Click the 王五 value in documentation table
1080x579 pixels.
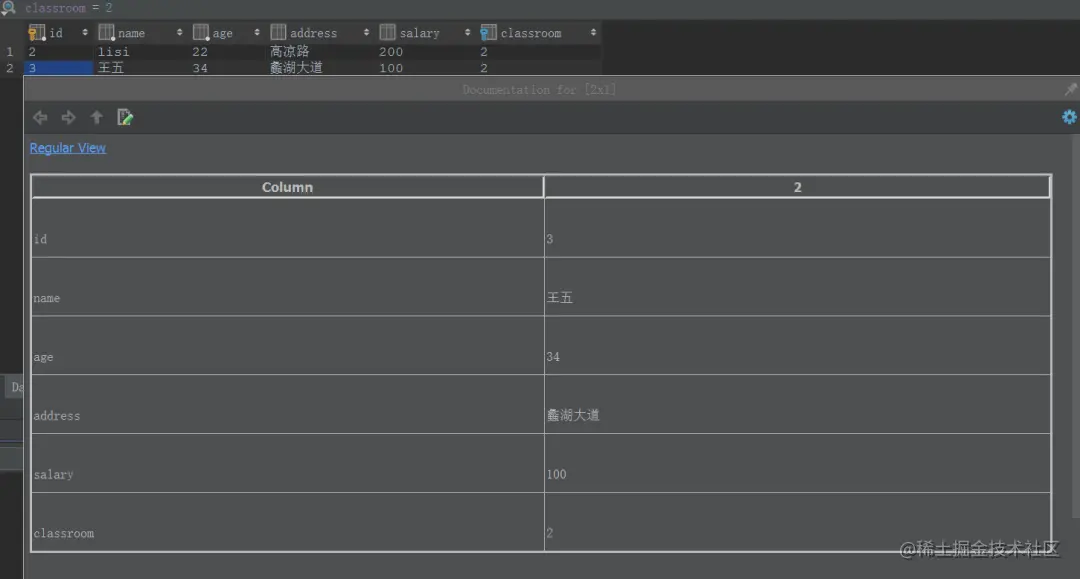(x=560, y=297)
